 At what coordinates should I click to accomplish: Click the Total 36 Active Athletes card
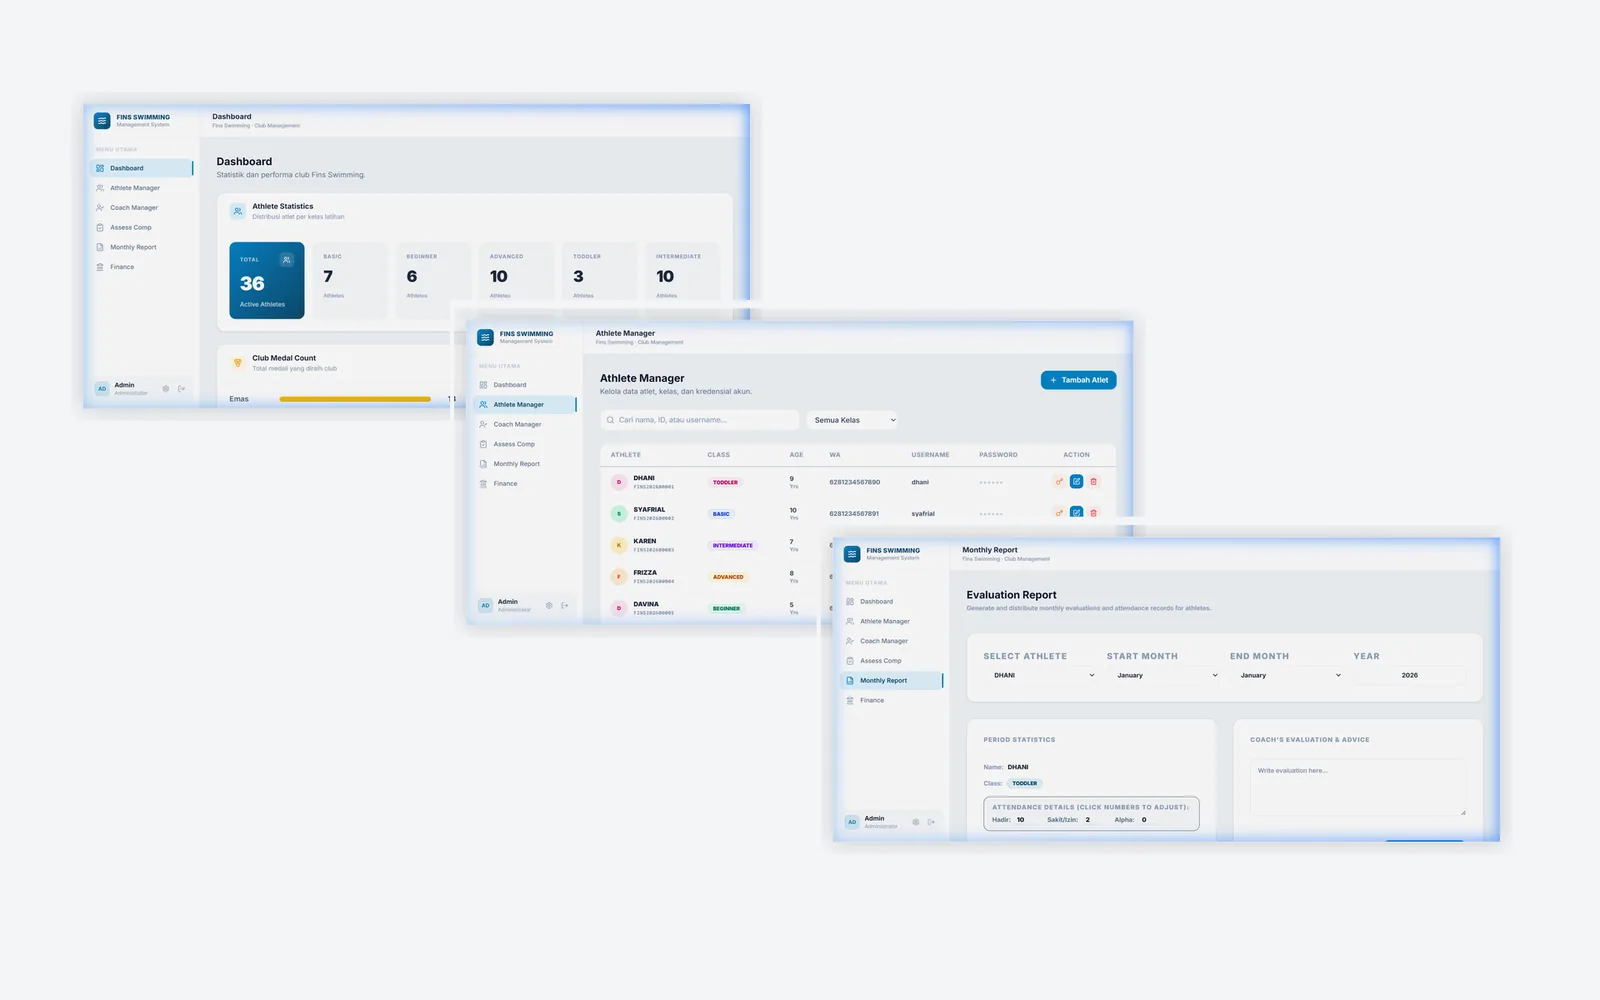point(267,280)
